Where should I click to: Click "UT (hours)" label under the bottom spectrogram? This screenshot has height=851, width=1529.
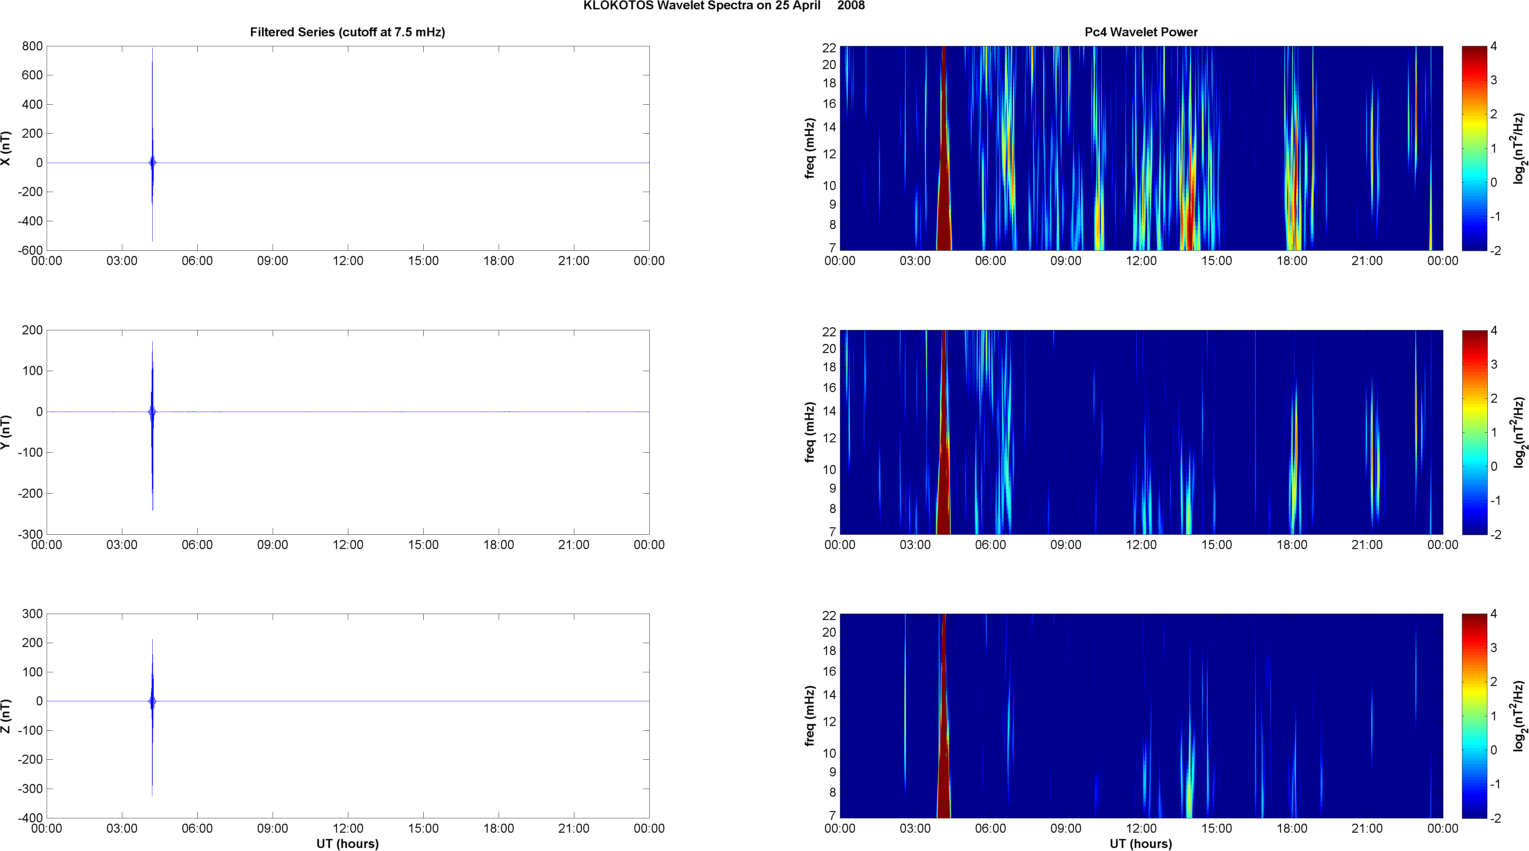tap(1141, 844)
